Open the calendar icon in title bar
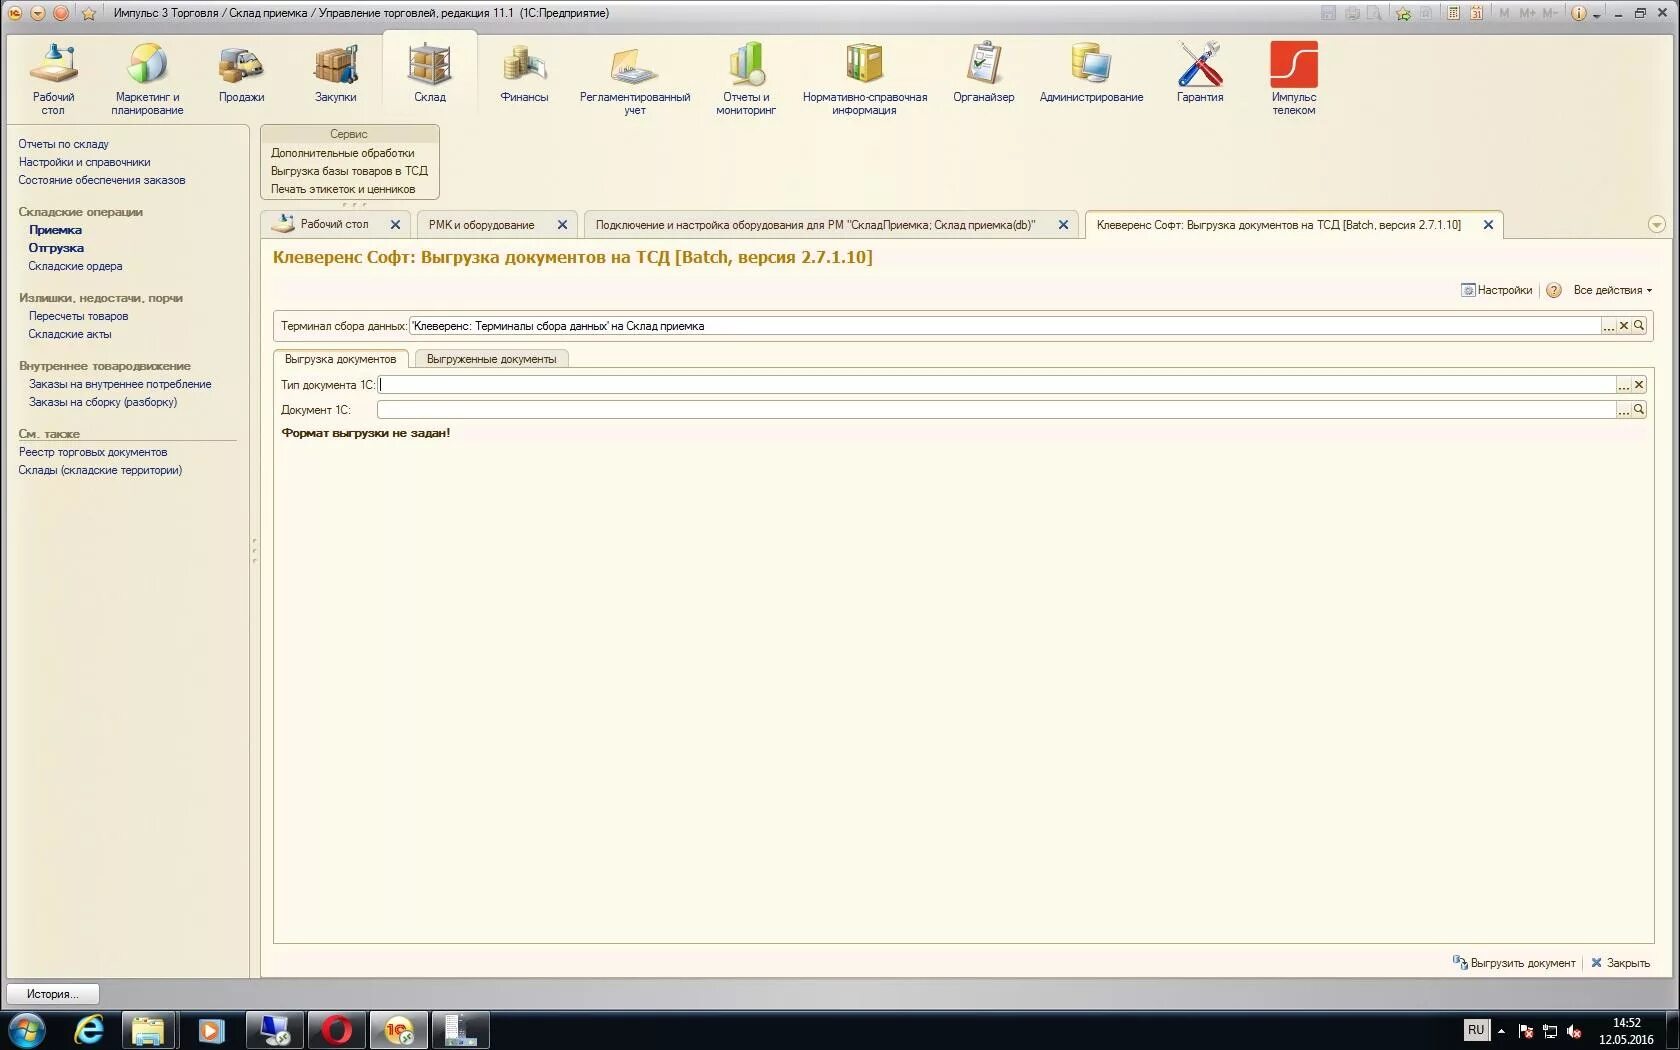Viewport: 1680px width, 1050px height. (x=1476, y=13)
